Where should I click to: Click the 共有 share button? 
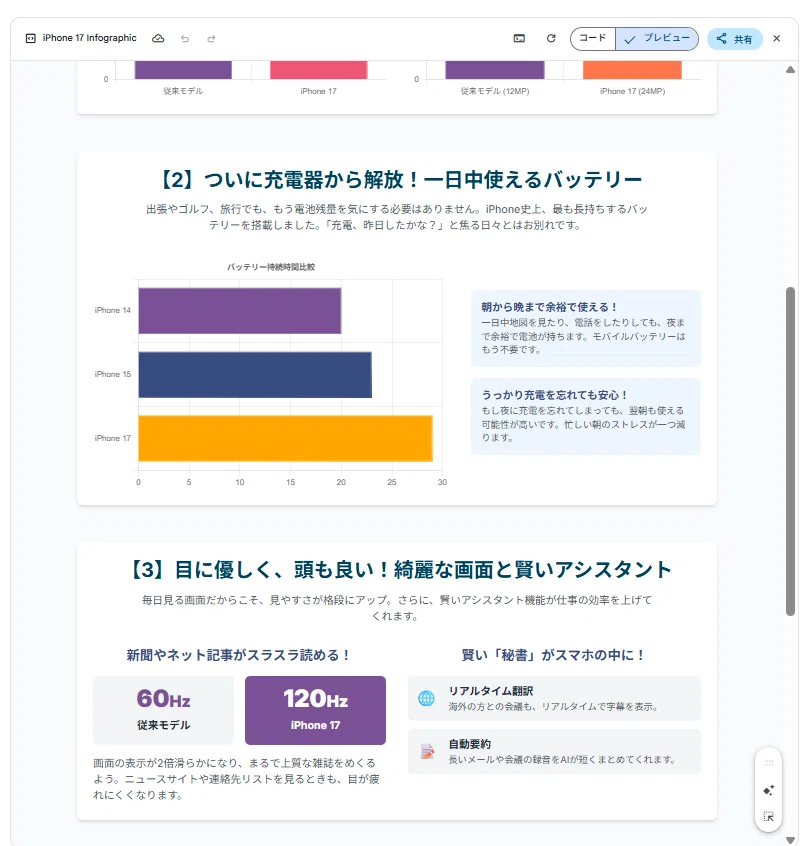tap(734, 39)
